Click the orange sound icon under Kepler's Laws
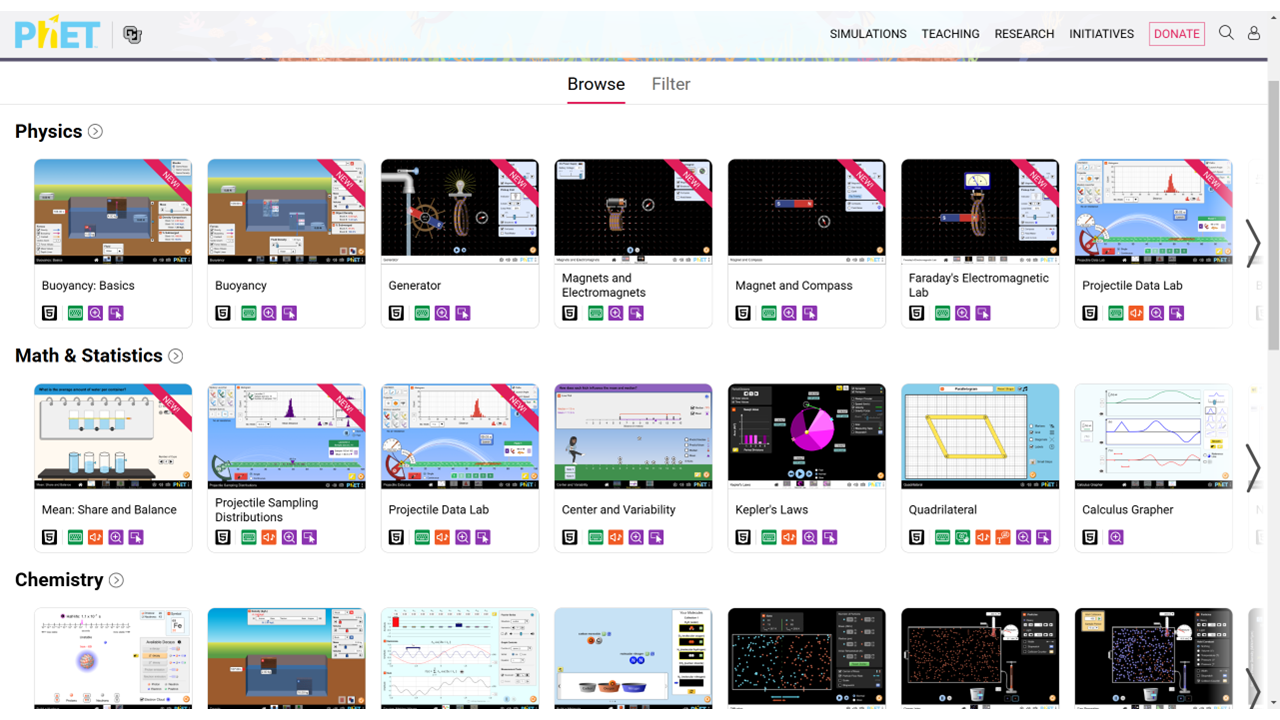The width and height of the screenshot is (1280, 720). click(x=789, y=537)
